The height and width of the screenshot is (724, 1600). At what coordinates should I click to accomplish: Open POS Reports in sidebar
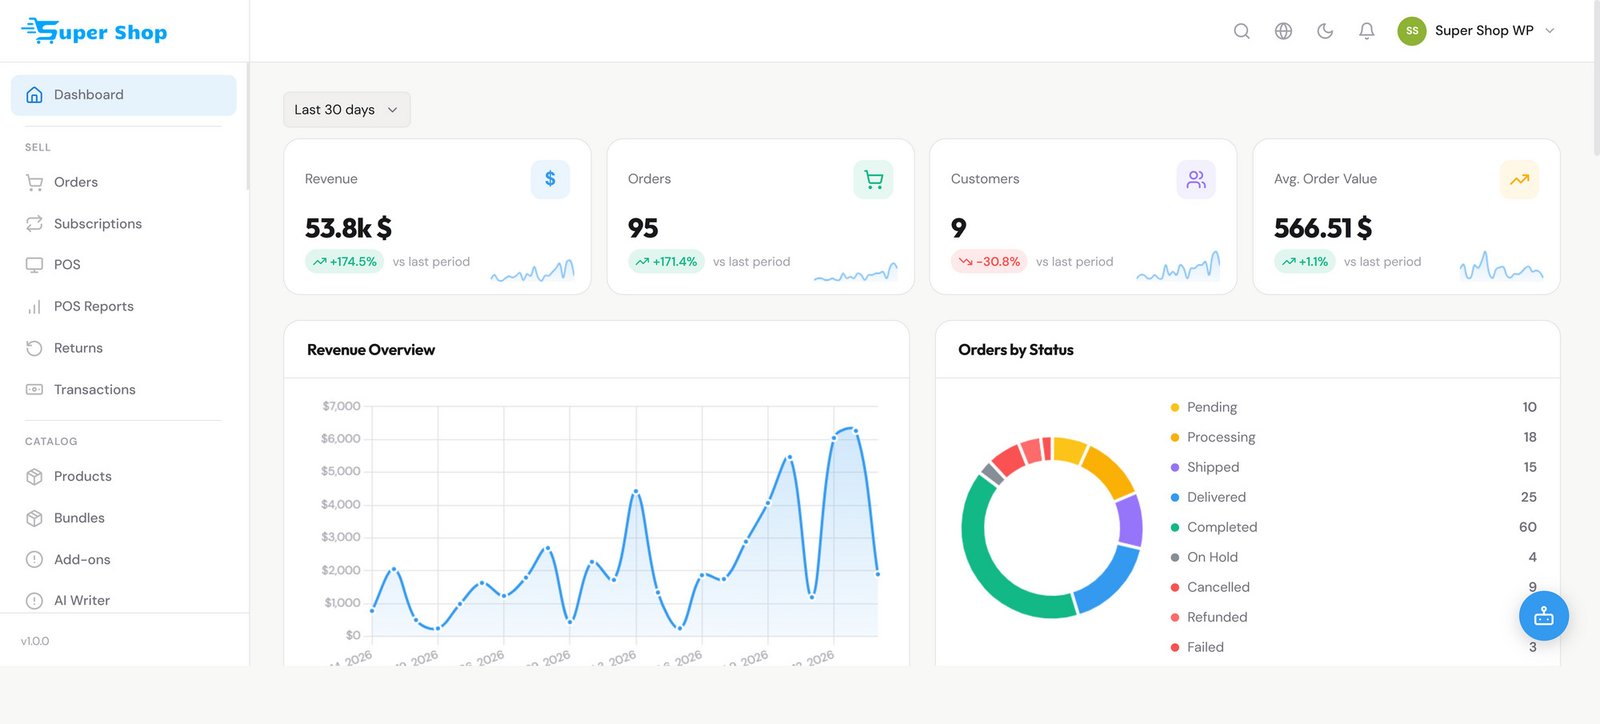(x=124, y=307)
